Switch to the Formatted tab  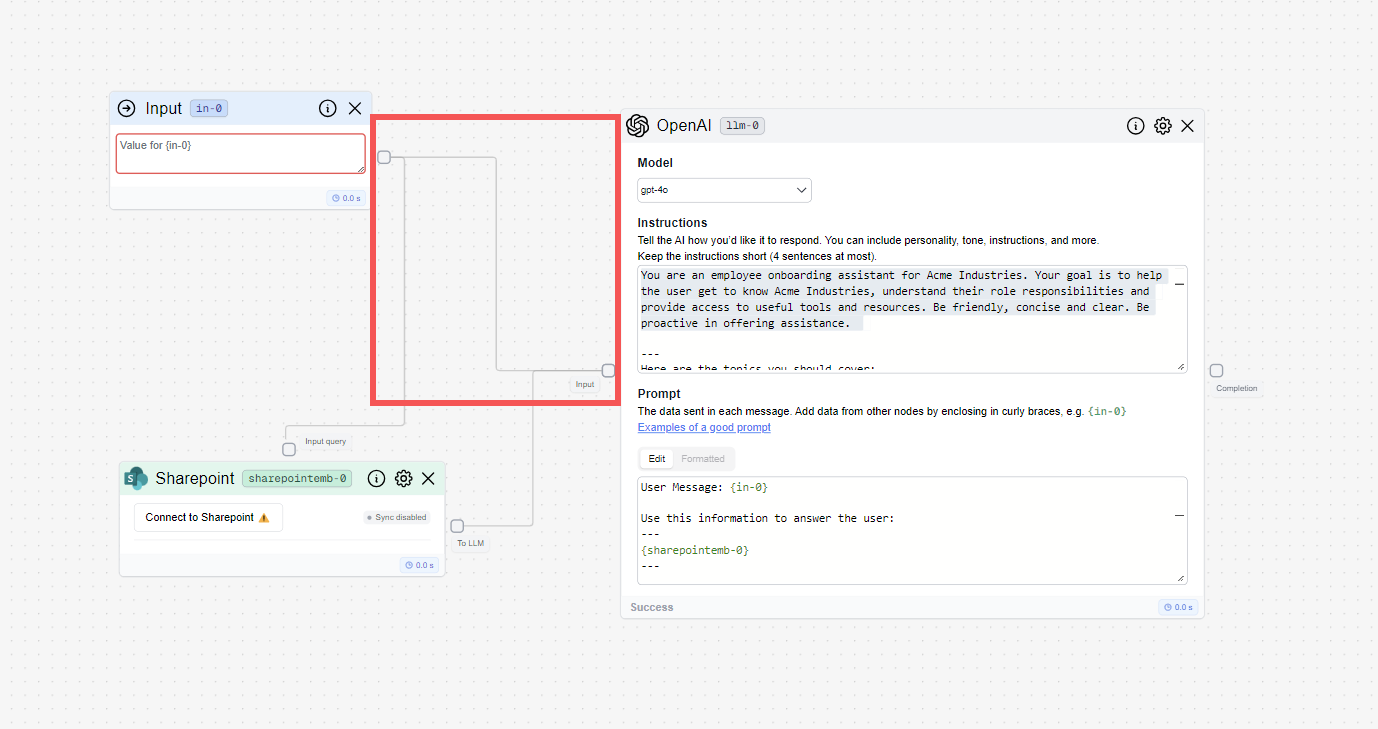pyautogui.click(x=703, y=459)
